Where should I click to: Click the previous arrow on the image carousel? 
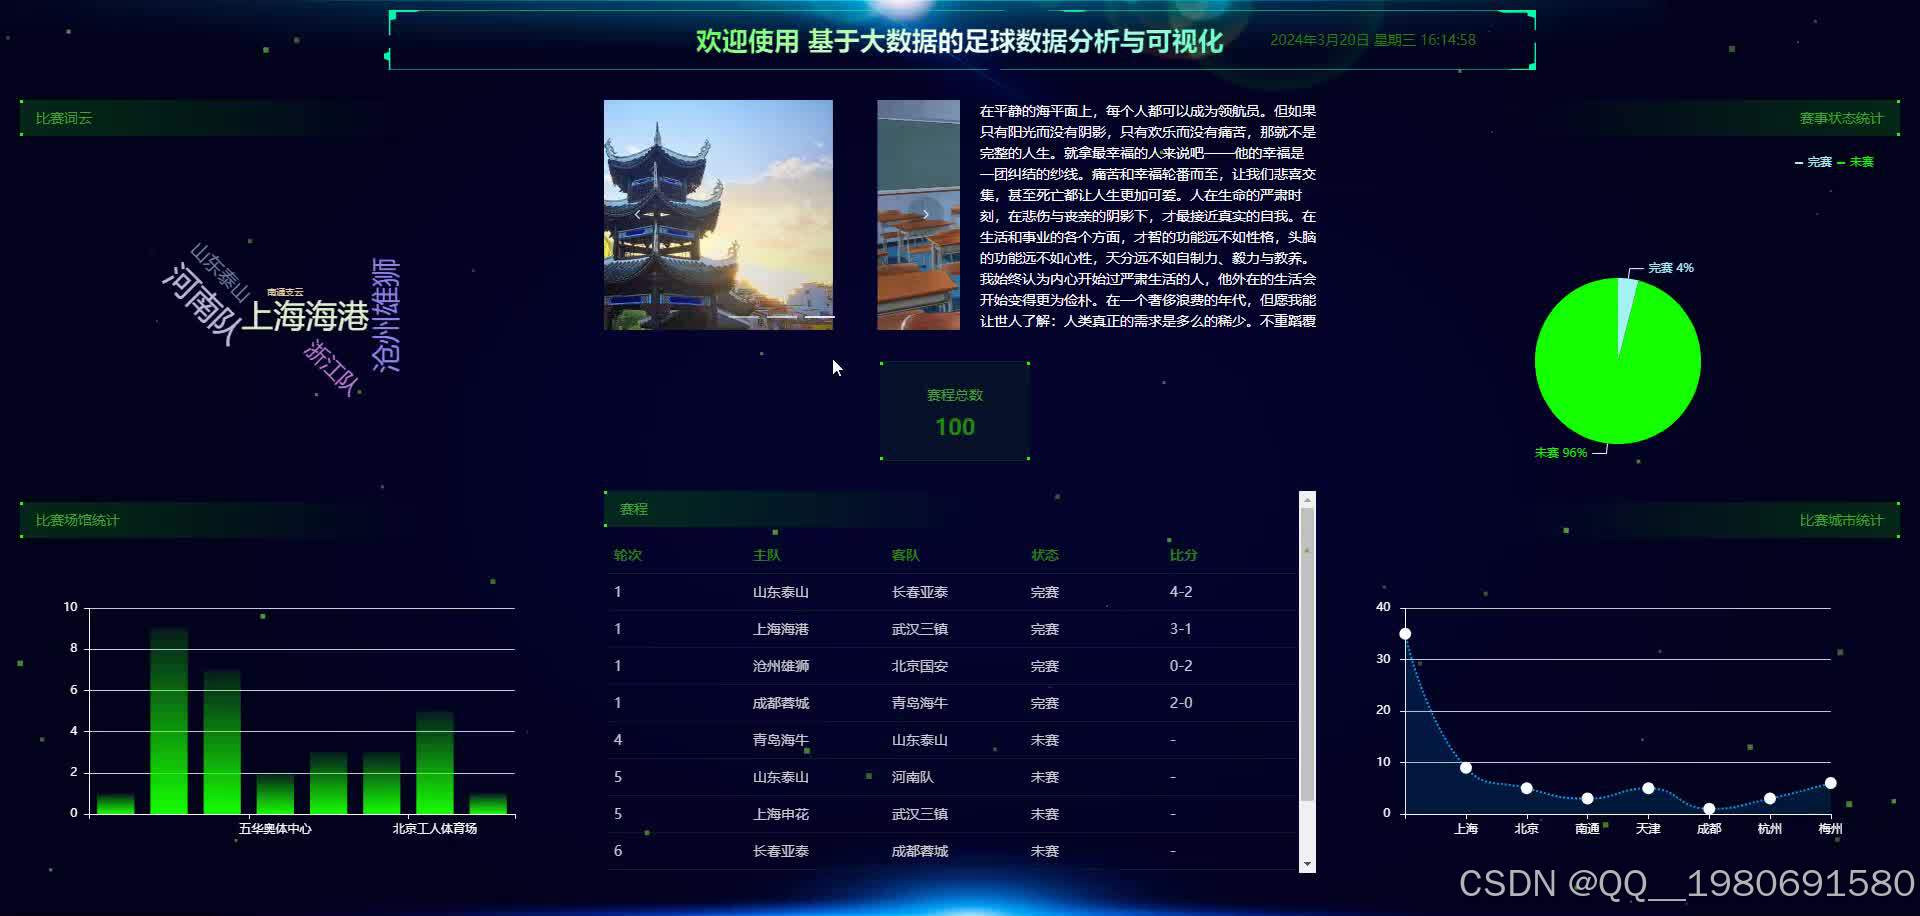638,213
